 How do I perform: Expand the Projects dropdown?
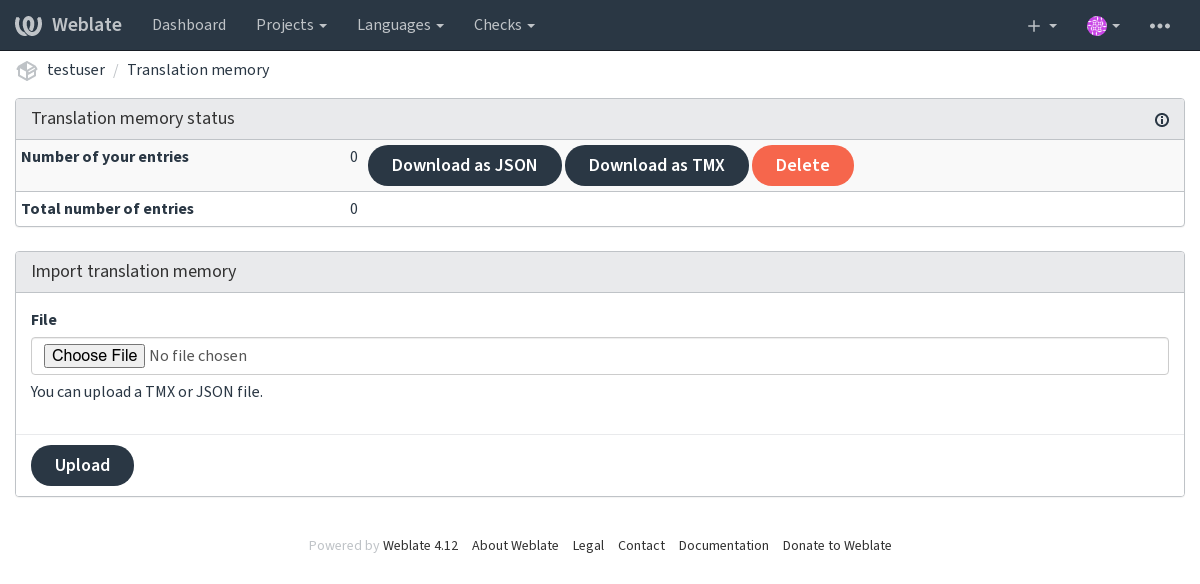(x=291, y=25)
